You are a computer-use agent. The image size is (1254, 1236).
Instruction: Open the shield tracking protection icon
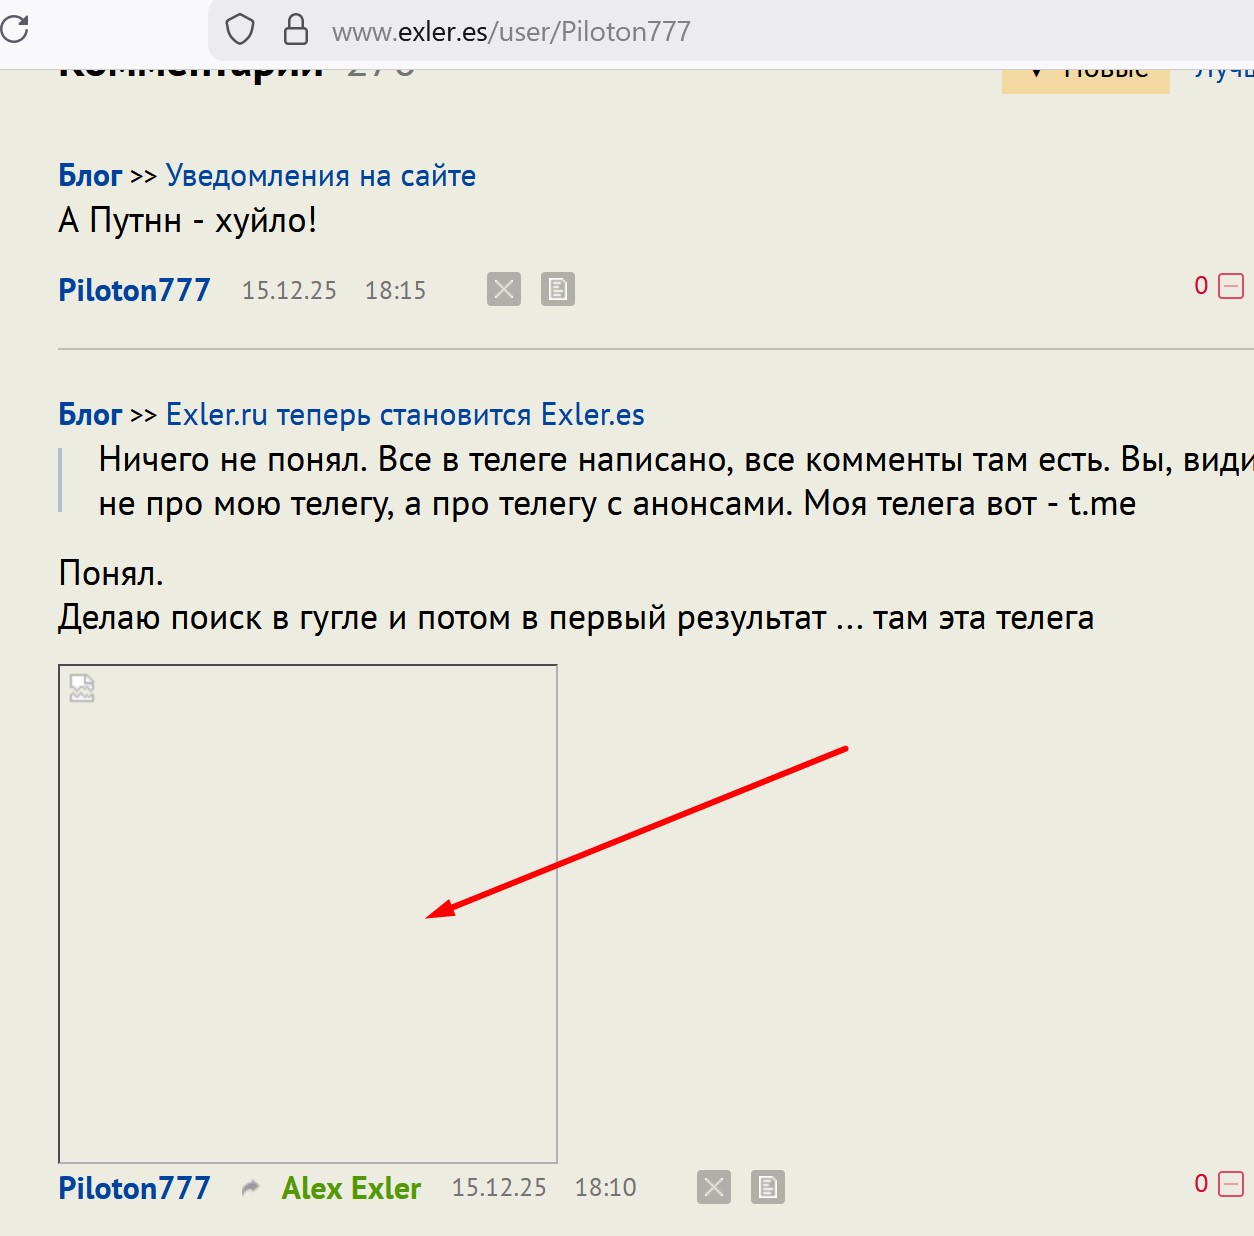tap(240, 30)
